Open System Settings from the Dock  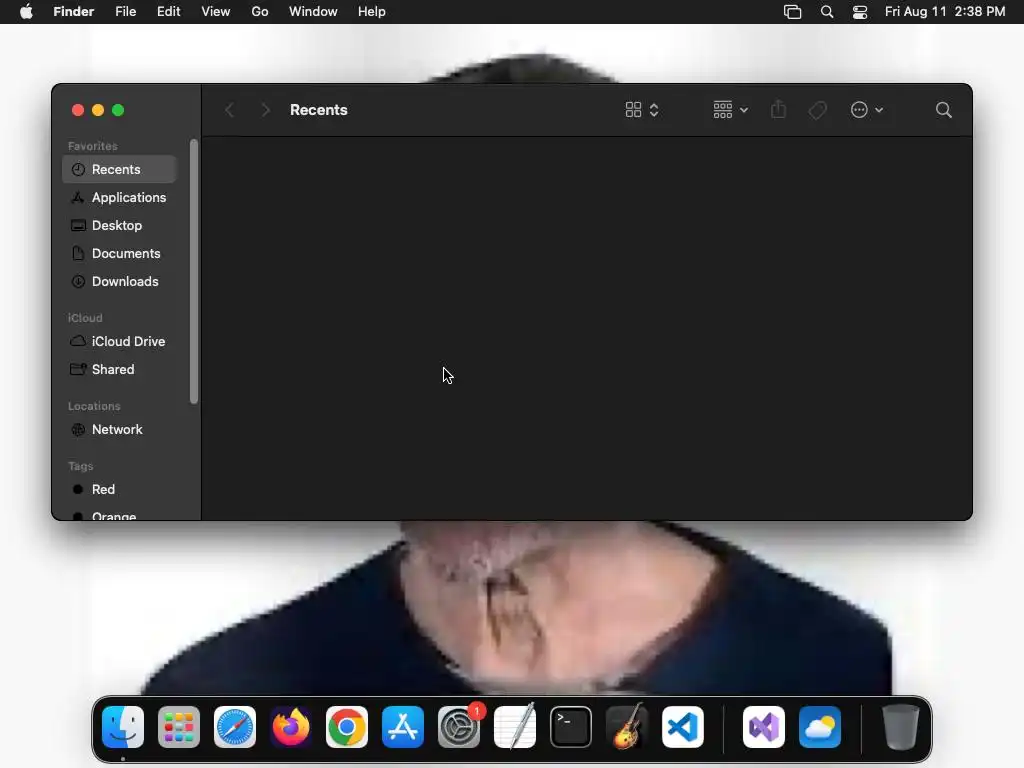459,727
